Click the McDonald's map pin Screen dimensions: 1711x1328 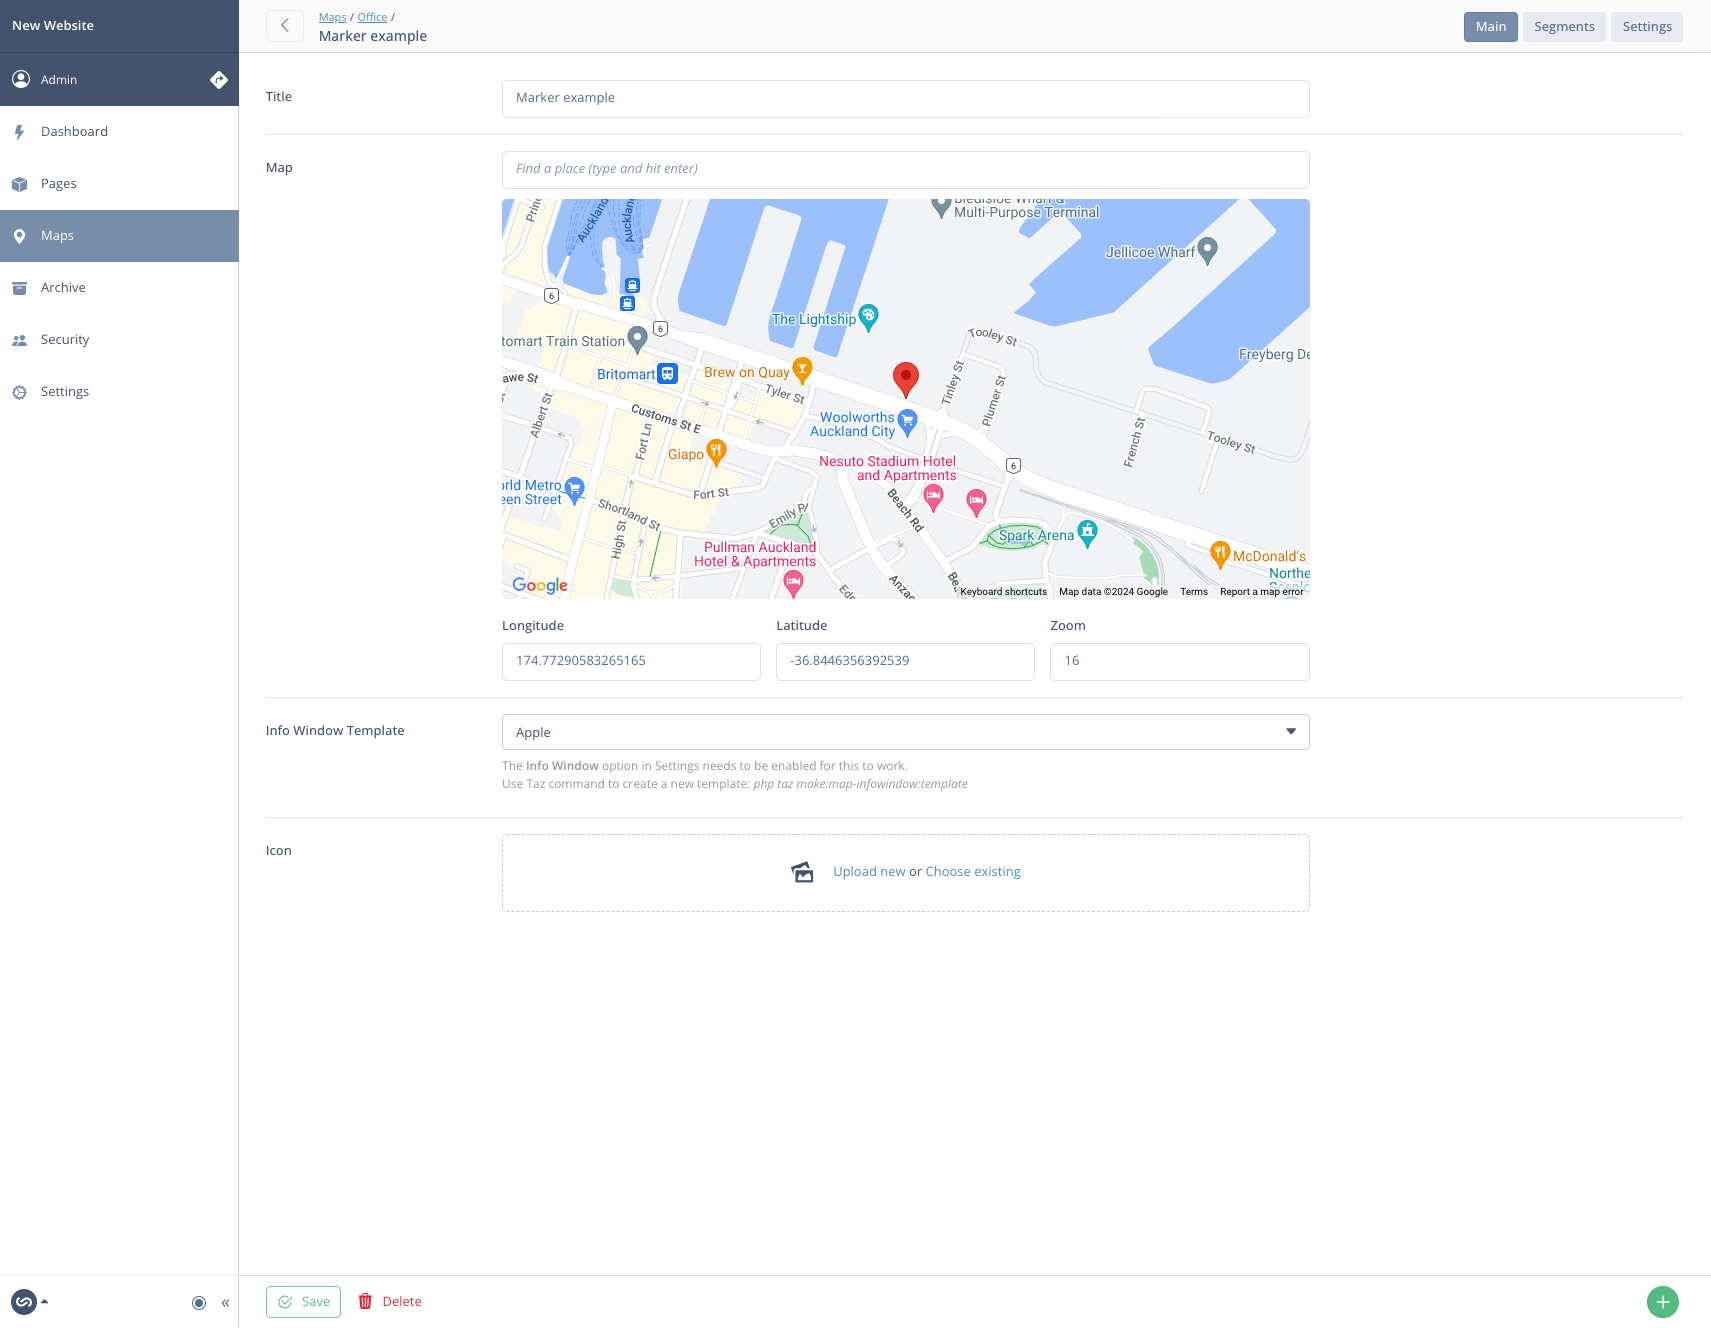click(1220, 554)
